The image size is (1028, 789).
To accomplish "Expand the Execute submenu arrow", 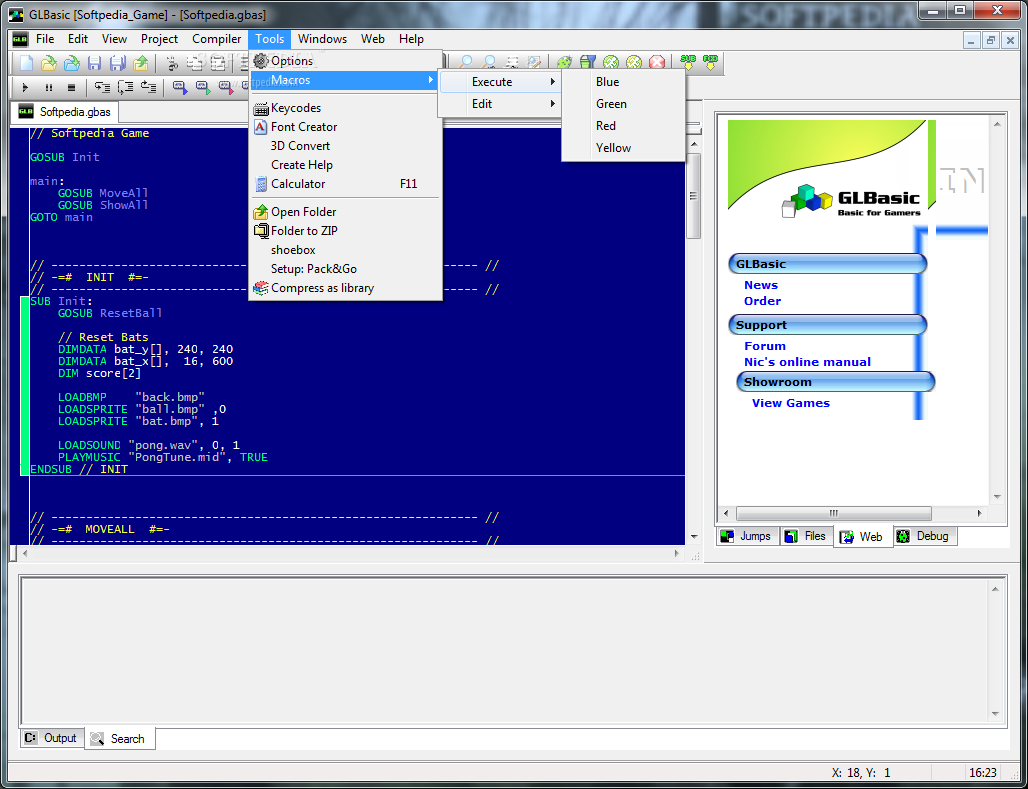I will tap(553, 82).
